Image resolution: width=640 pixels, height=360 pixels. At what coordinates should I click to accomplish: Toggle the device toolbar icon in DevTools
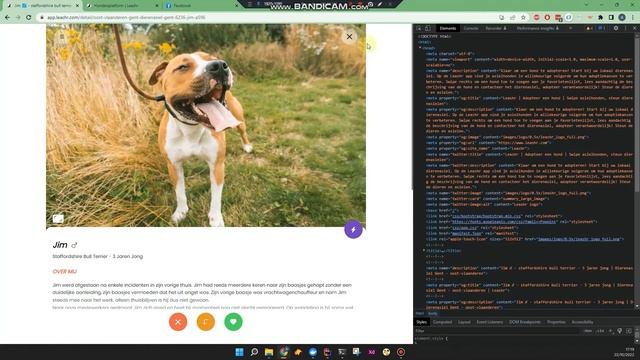(x=428, y=28)
